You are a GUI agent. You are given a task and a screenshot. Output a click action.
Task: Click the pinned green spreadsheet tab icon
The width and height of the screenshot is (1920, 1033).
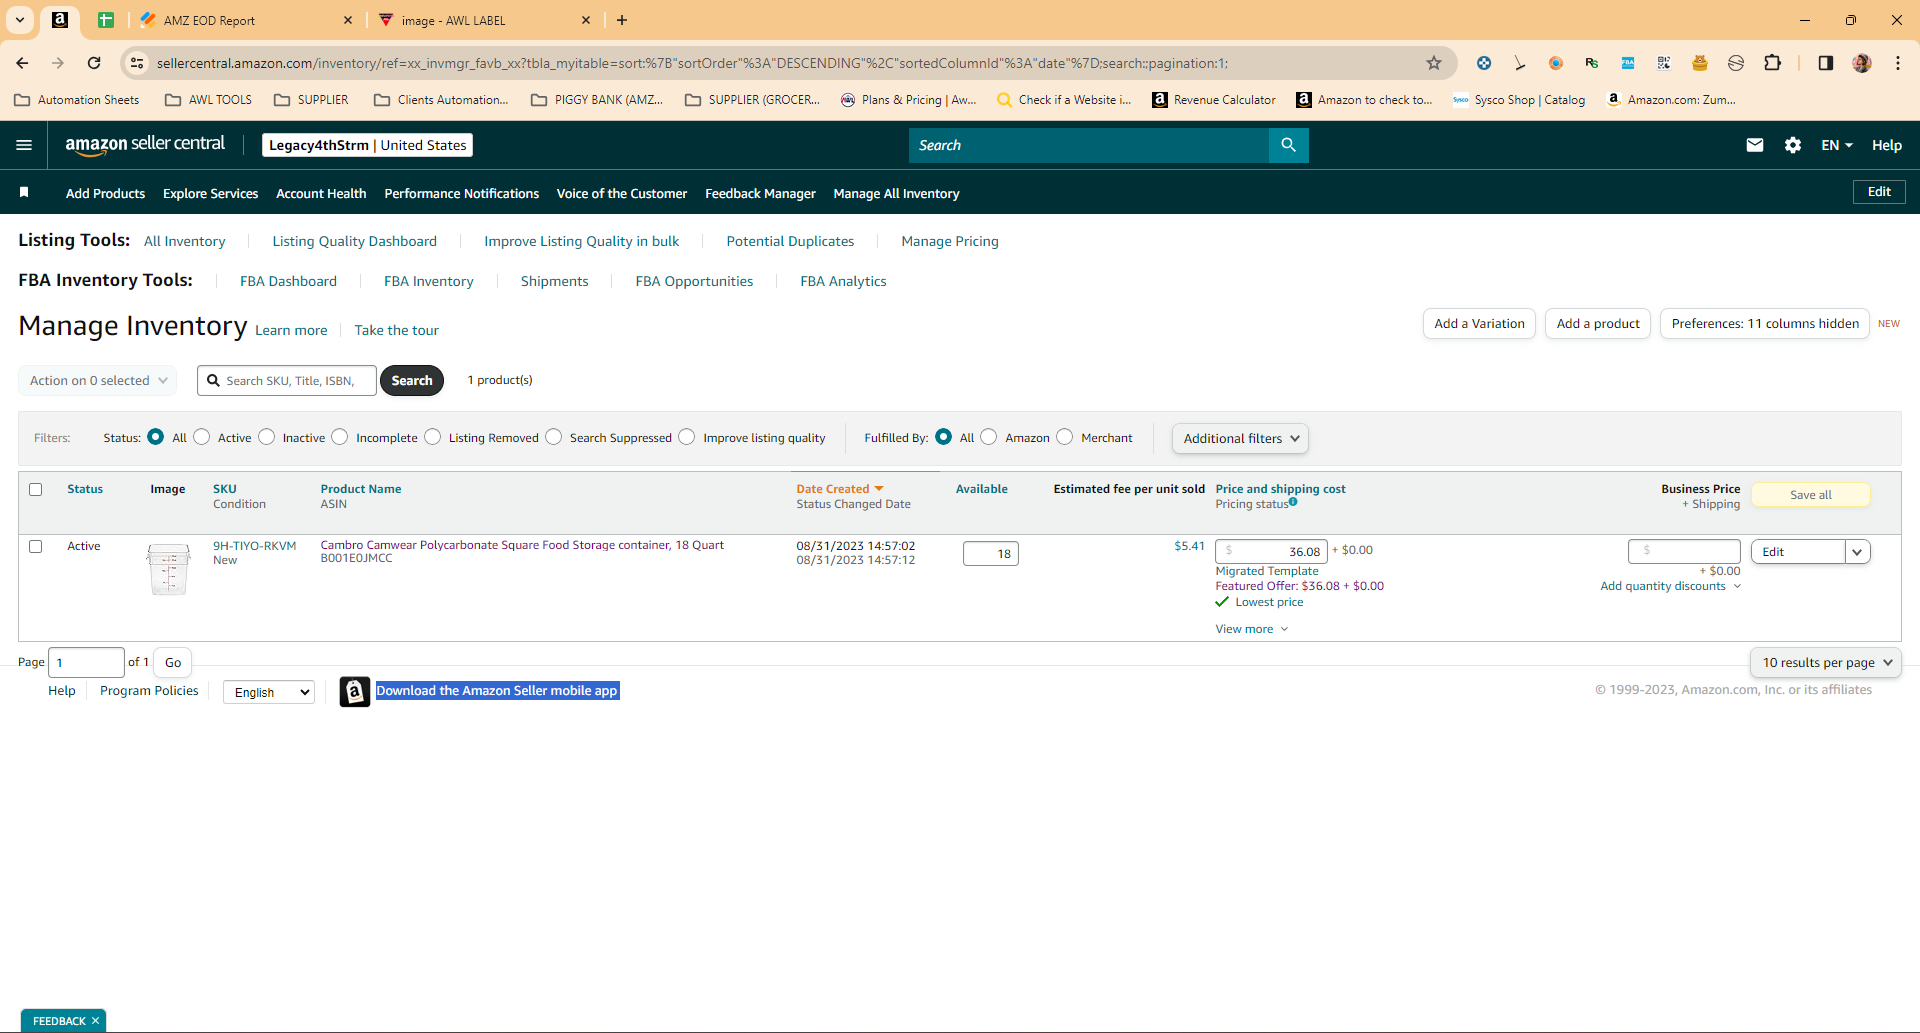[106, 20]
